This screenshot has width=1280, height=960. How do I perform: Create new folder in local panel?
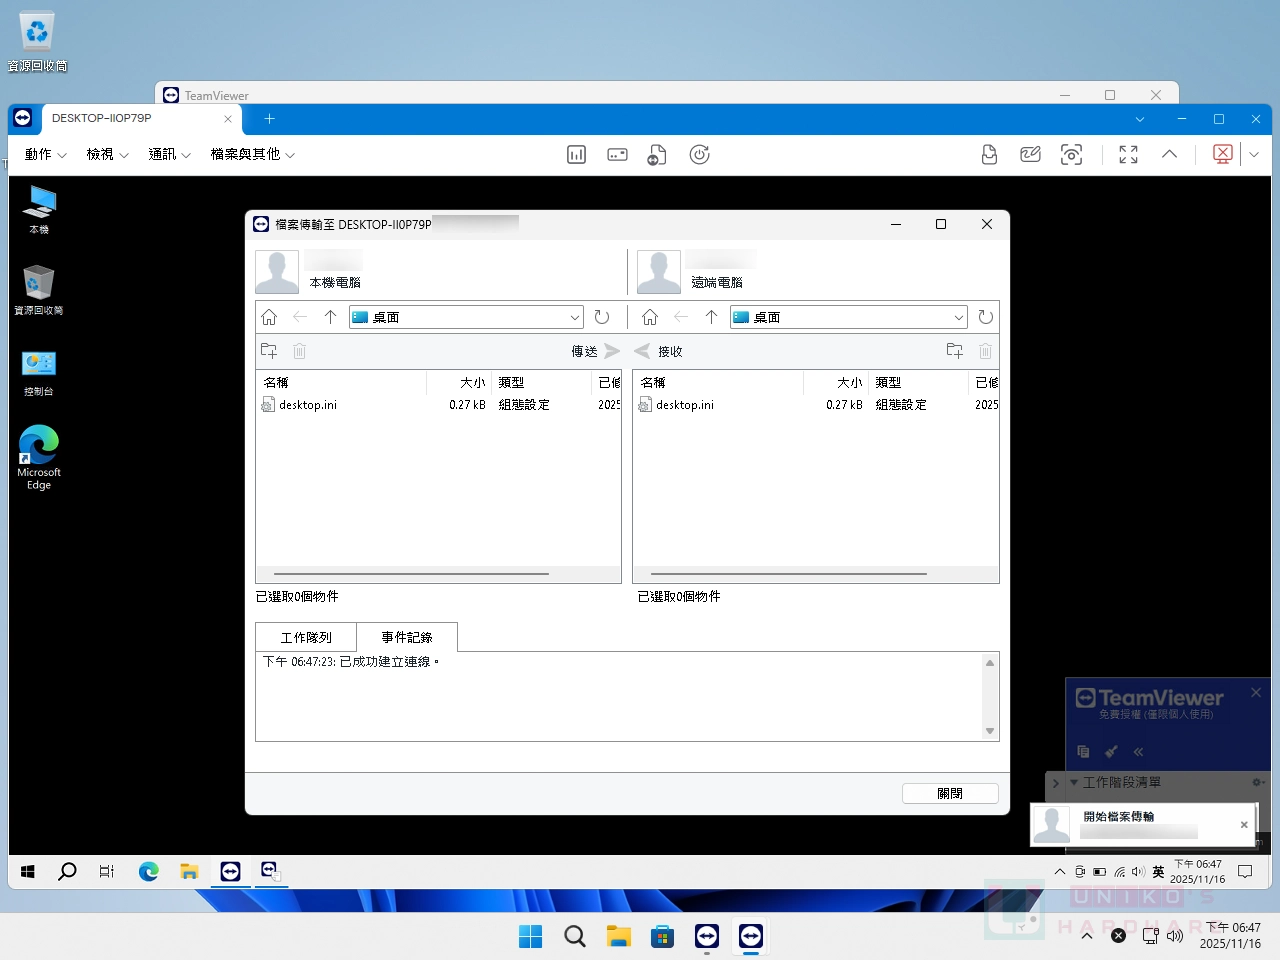(269, 351)
